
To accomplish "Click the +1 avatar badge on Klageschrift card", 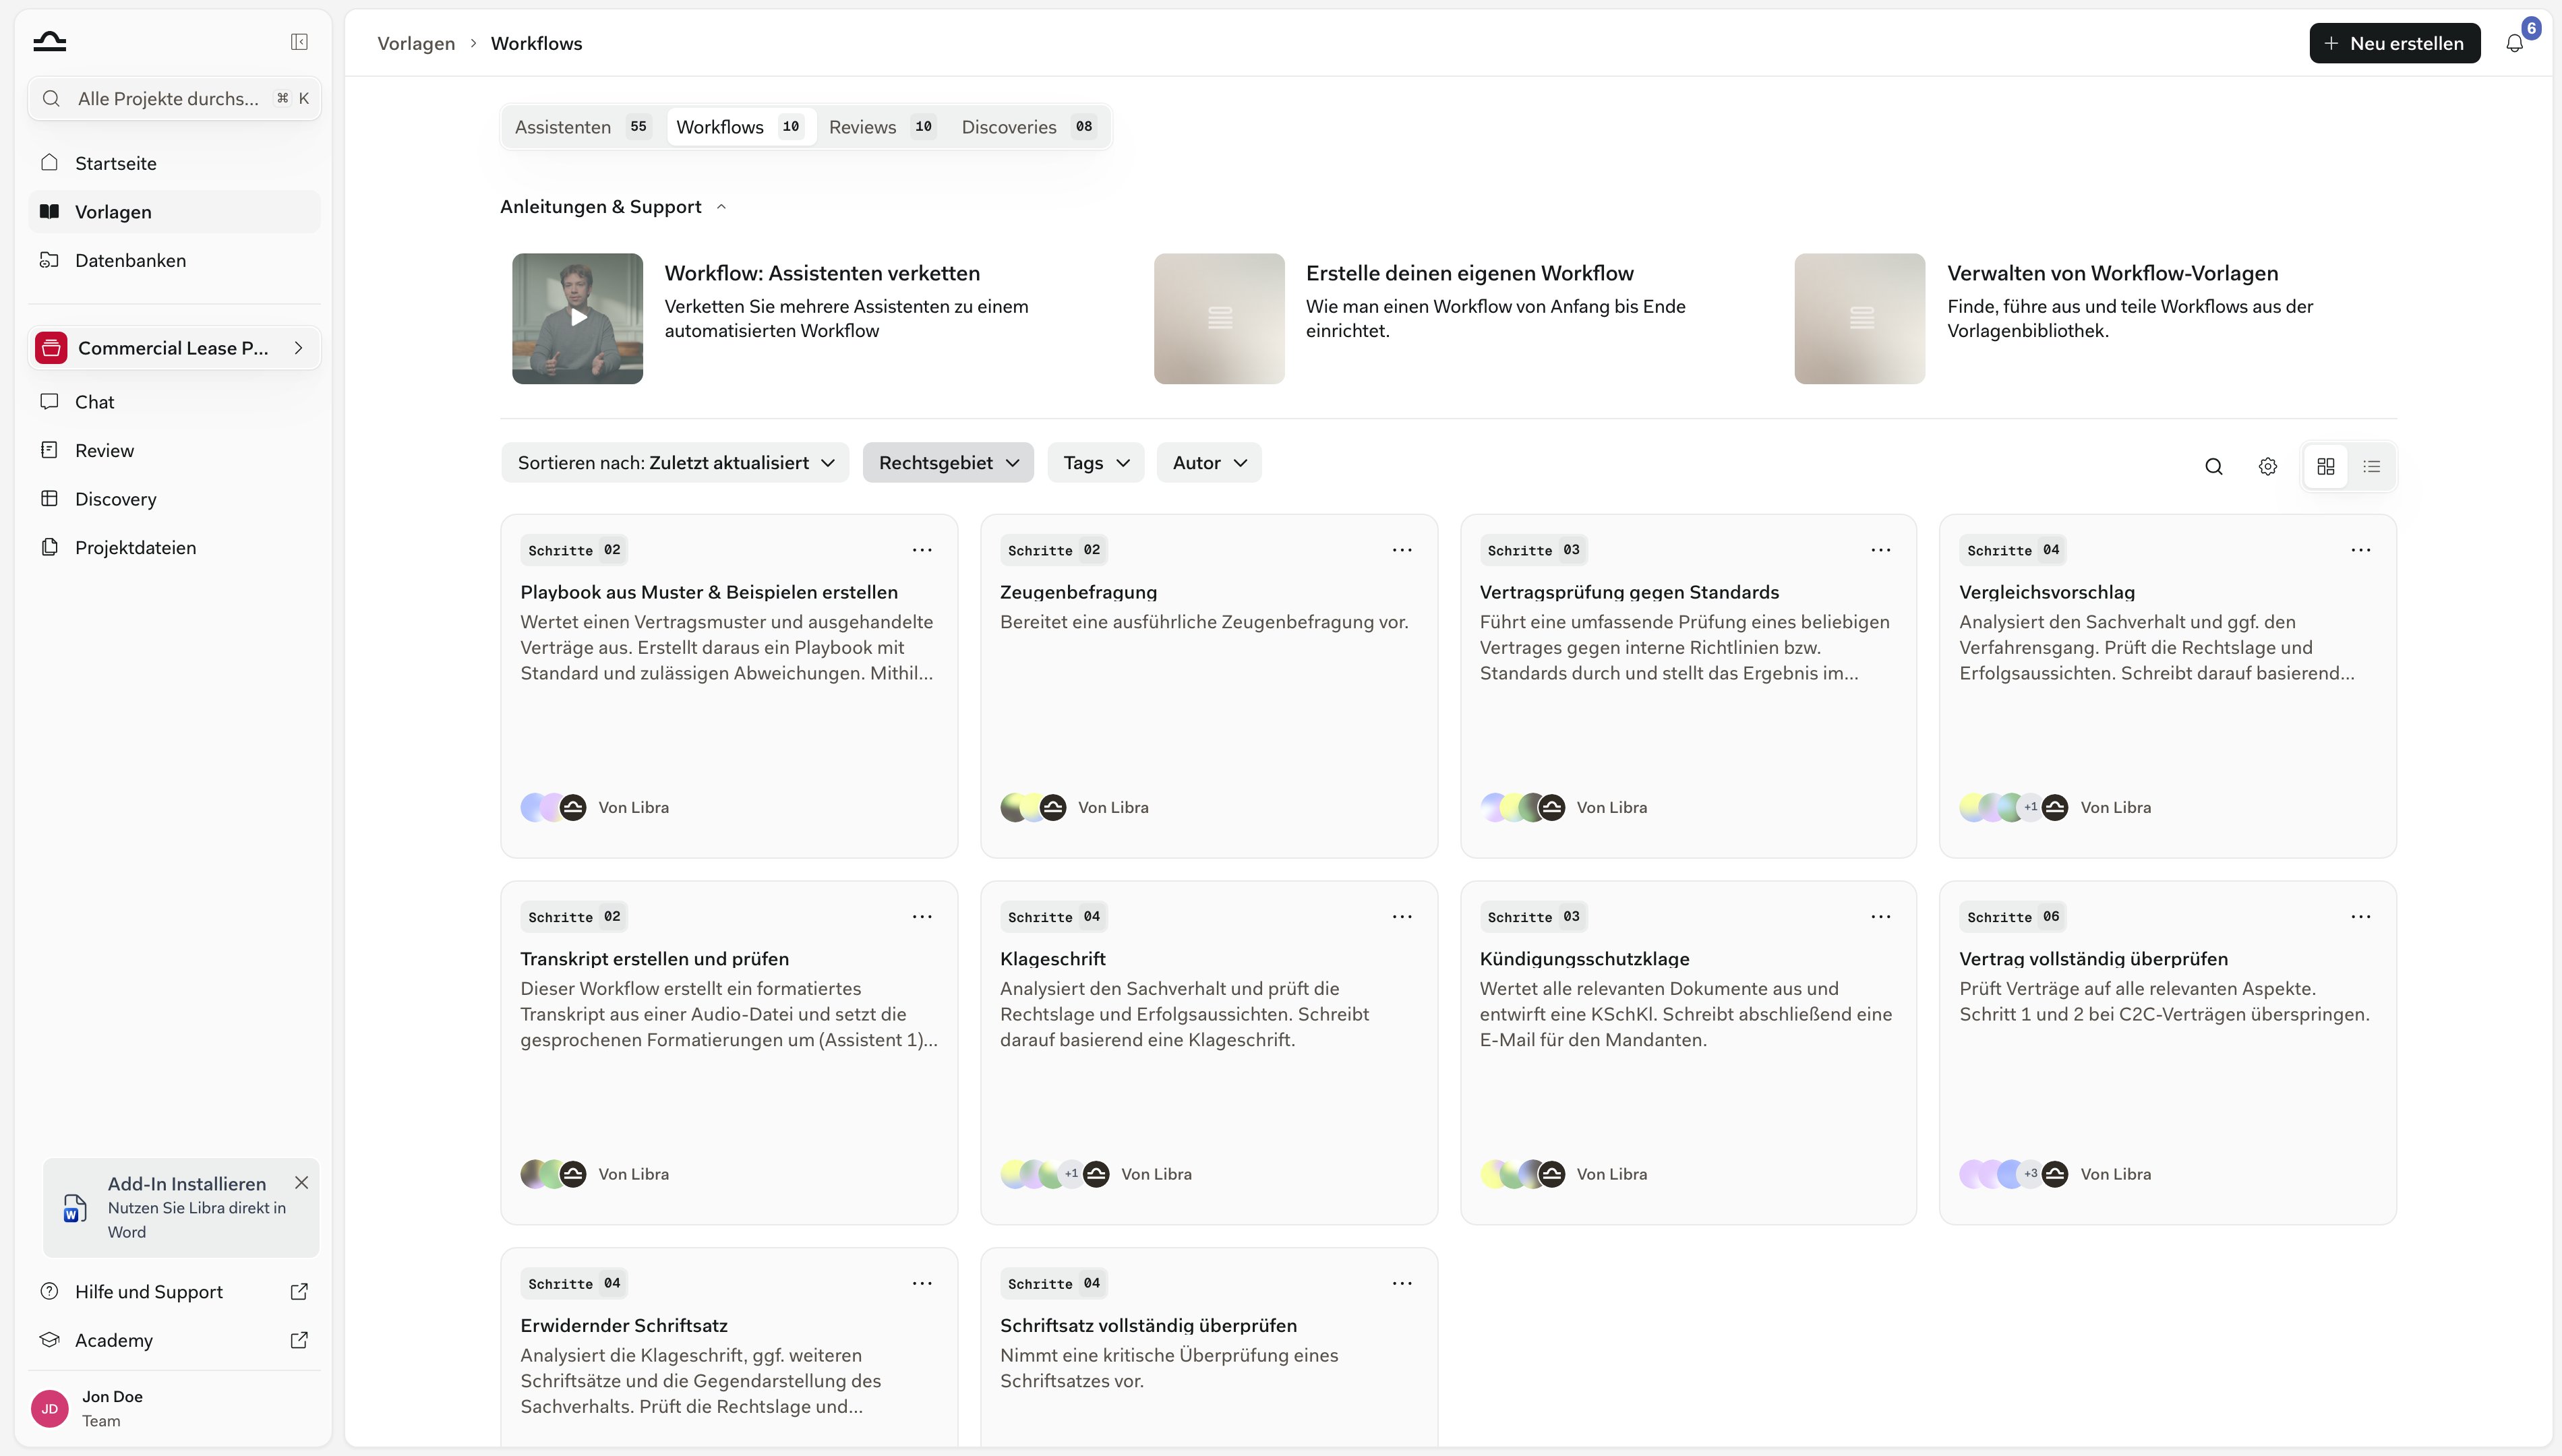I will pyautogui.click(x=1071, y=1174).
